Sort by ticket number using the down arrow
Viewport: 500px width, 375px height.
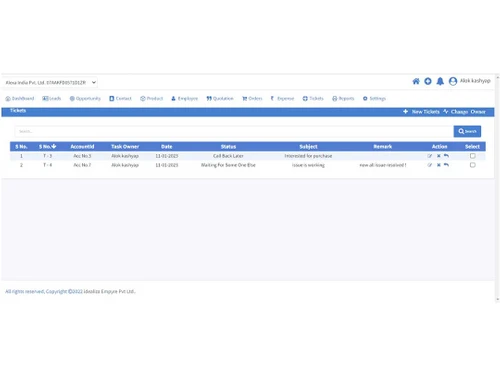tap(54, 146)
